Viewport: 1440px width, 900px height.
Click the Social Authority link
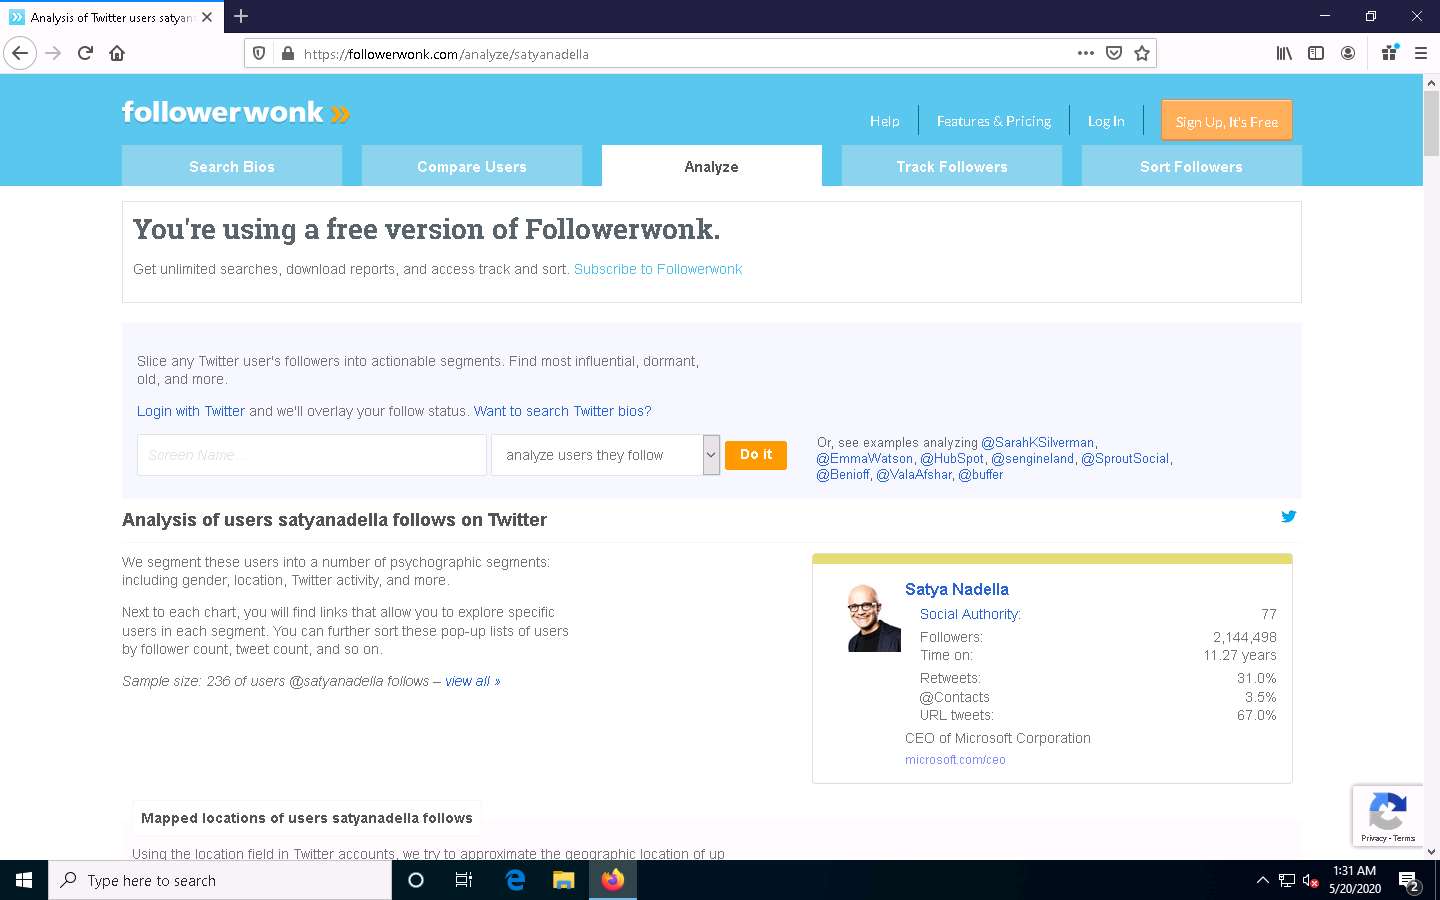970,614
